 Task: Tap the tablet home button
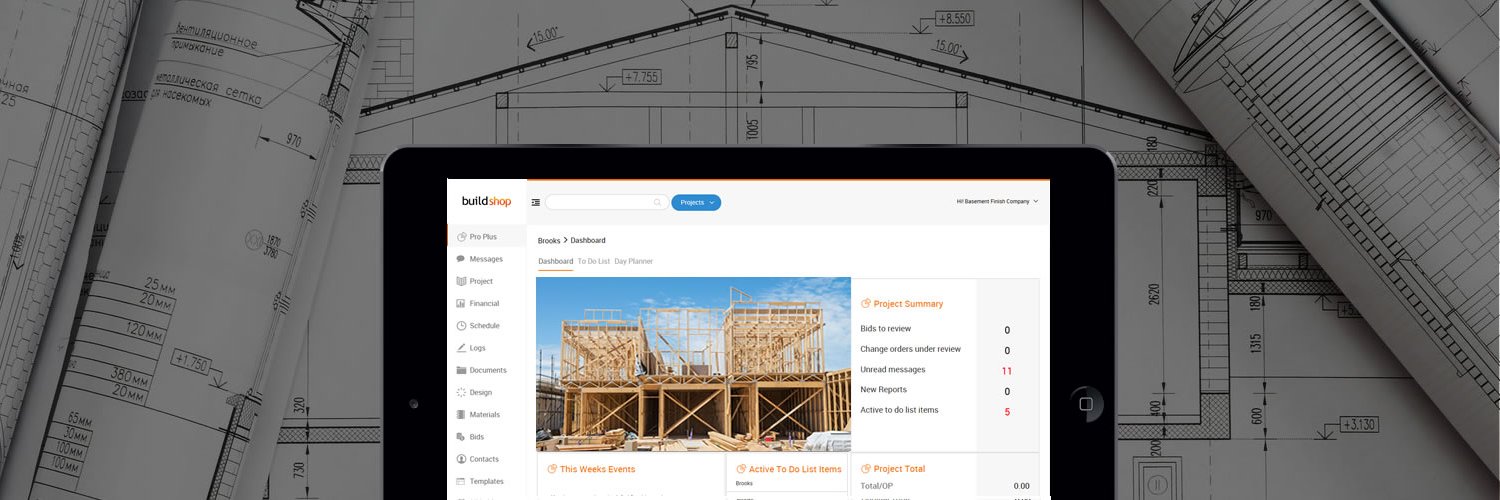[x=1086, y=404]
